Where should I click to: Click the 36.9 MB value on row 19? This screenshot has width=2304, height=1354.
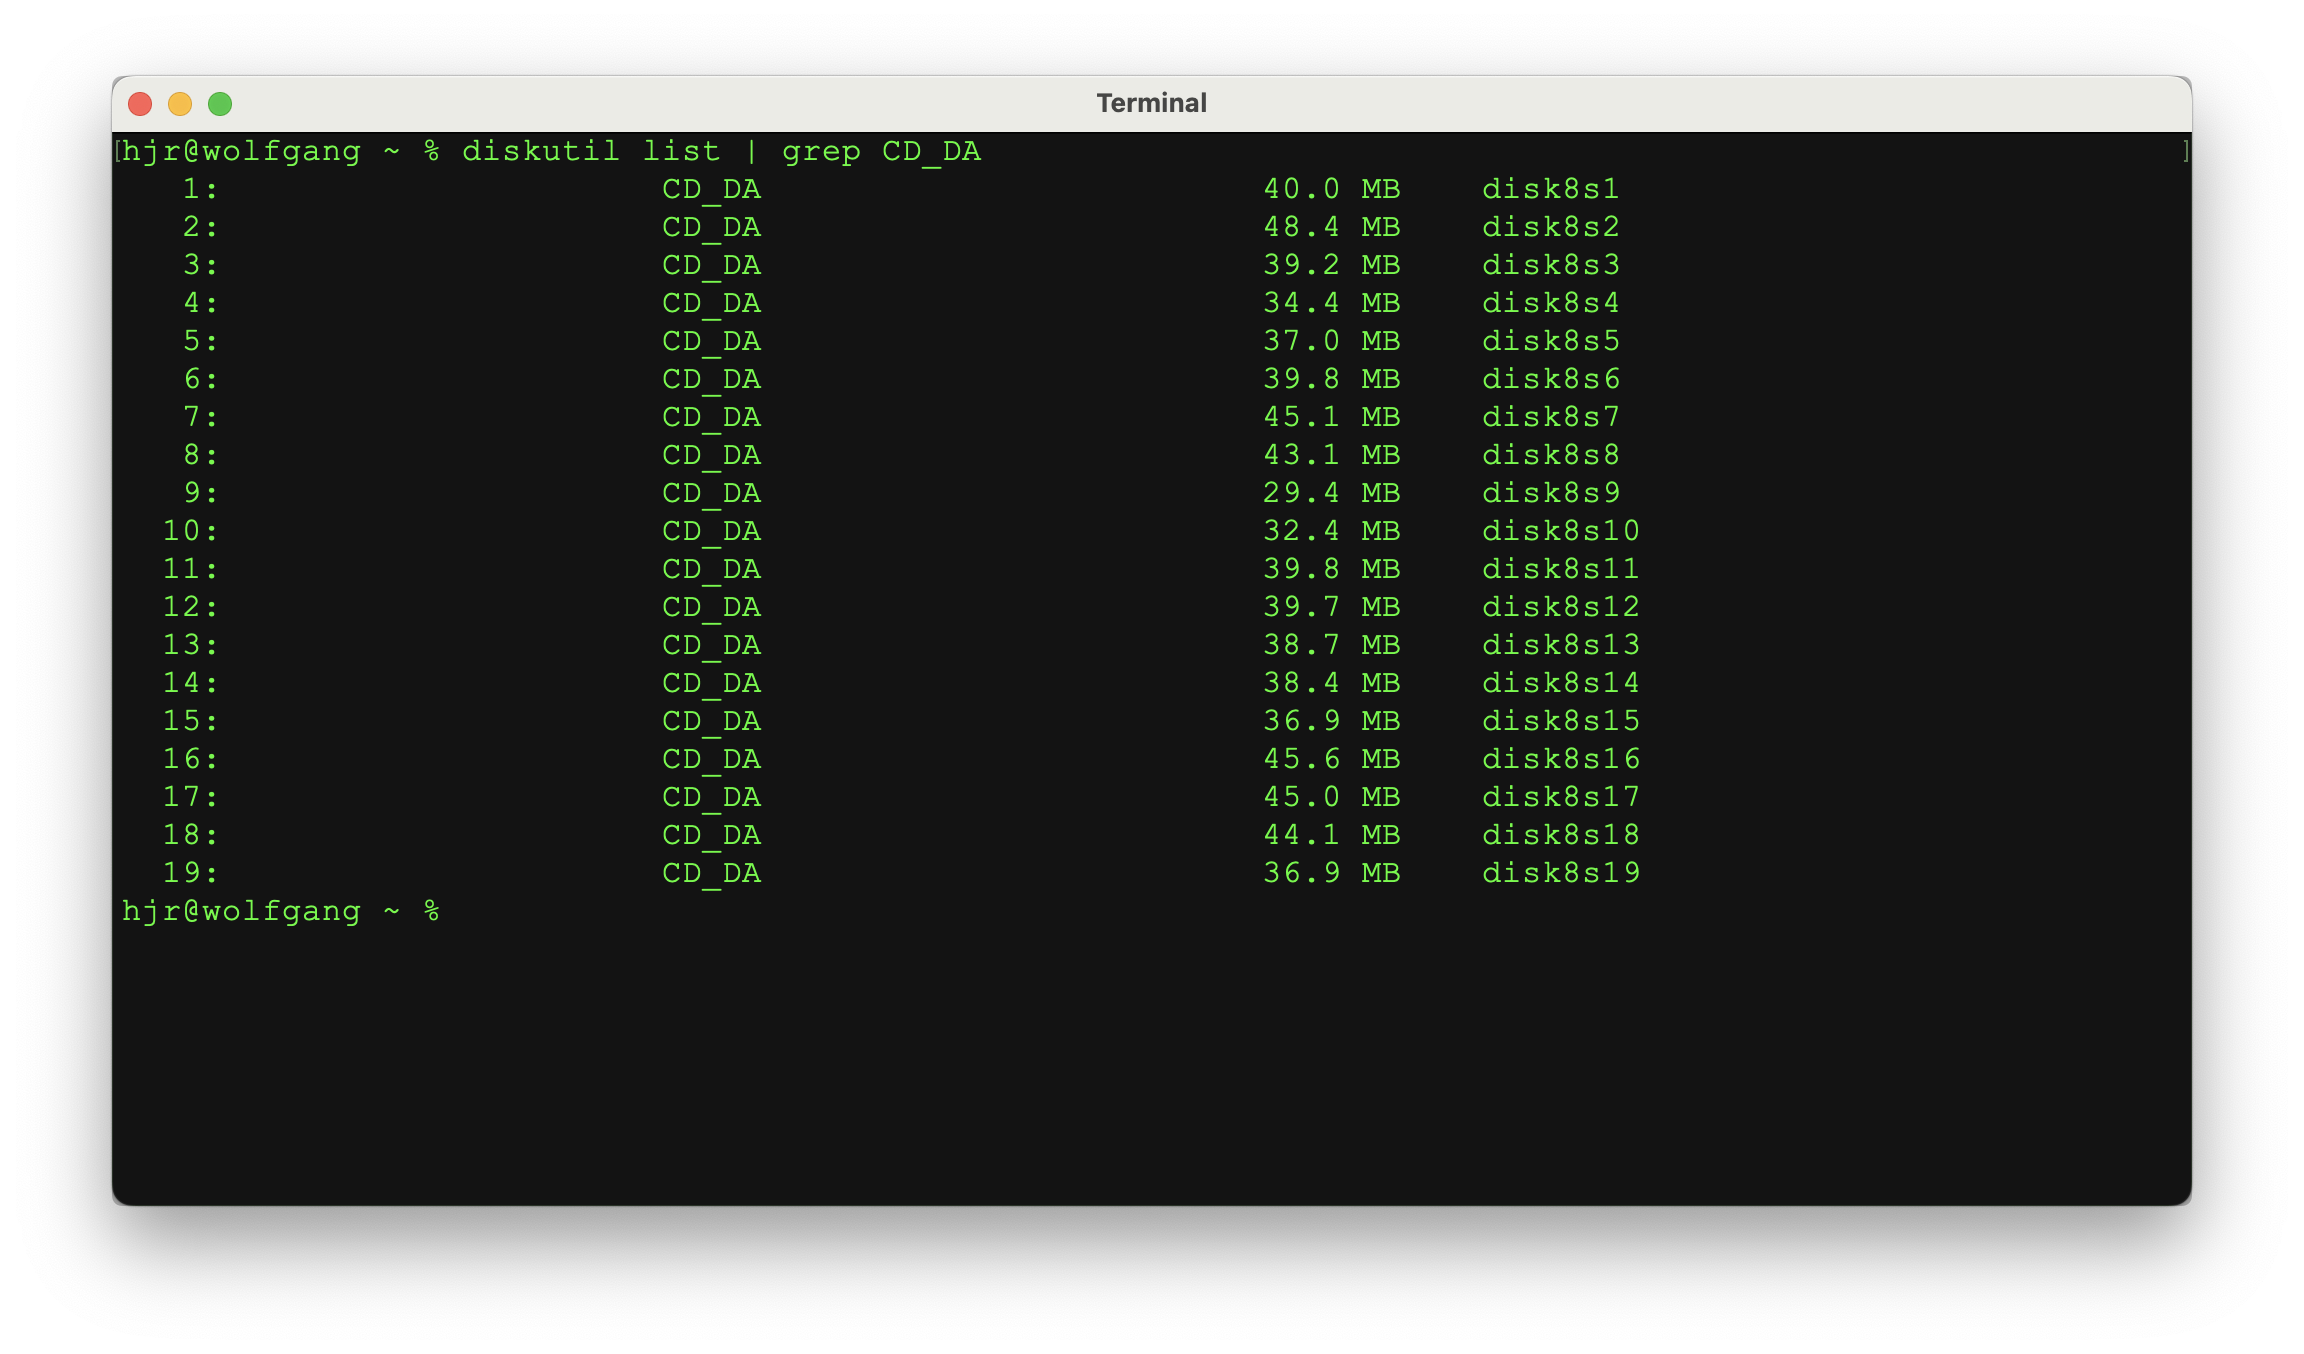click(1331, 872)
